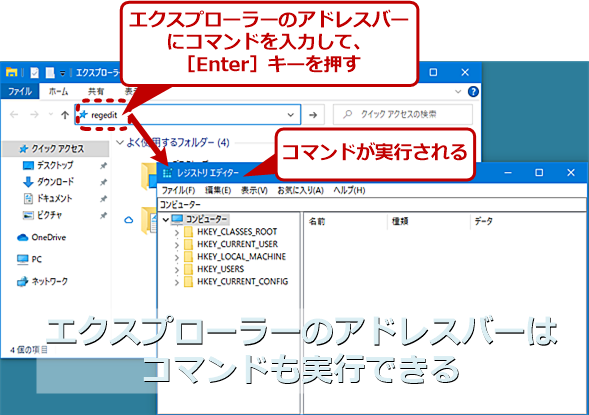This screenshot has height=415, width=589.
Task: Click the OneDrive cloud status icon in file list
Action: click(x=129, y=220)
